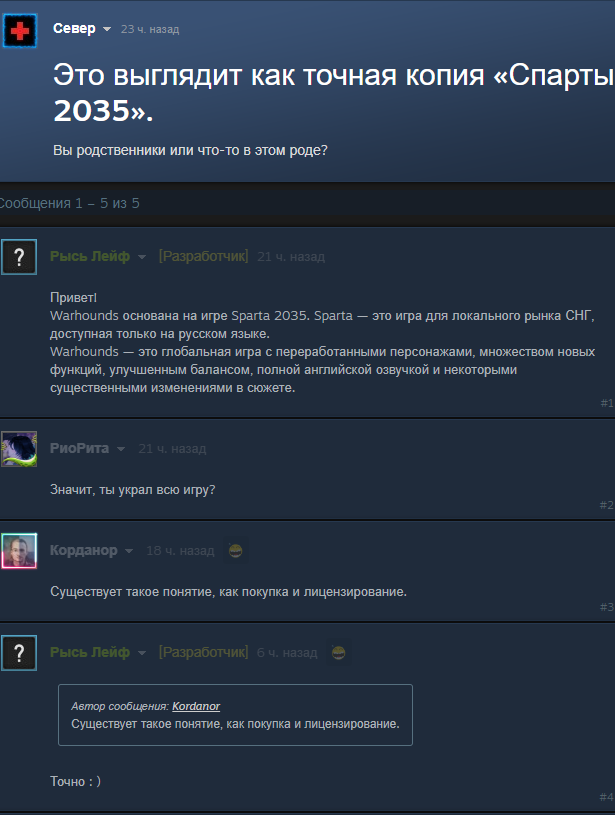
Task: Open the dropdown arrow next to РиоРита
Action: (121, 449)
